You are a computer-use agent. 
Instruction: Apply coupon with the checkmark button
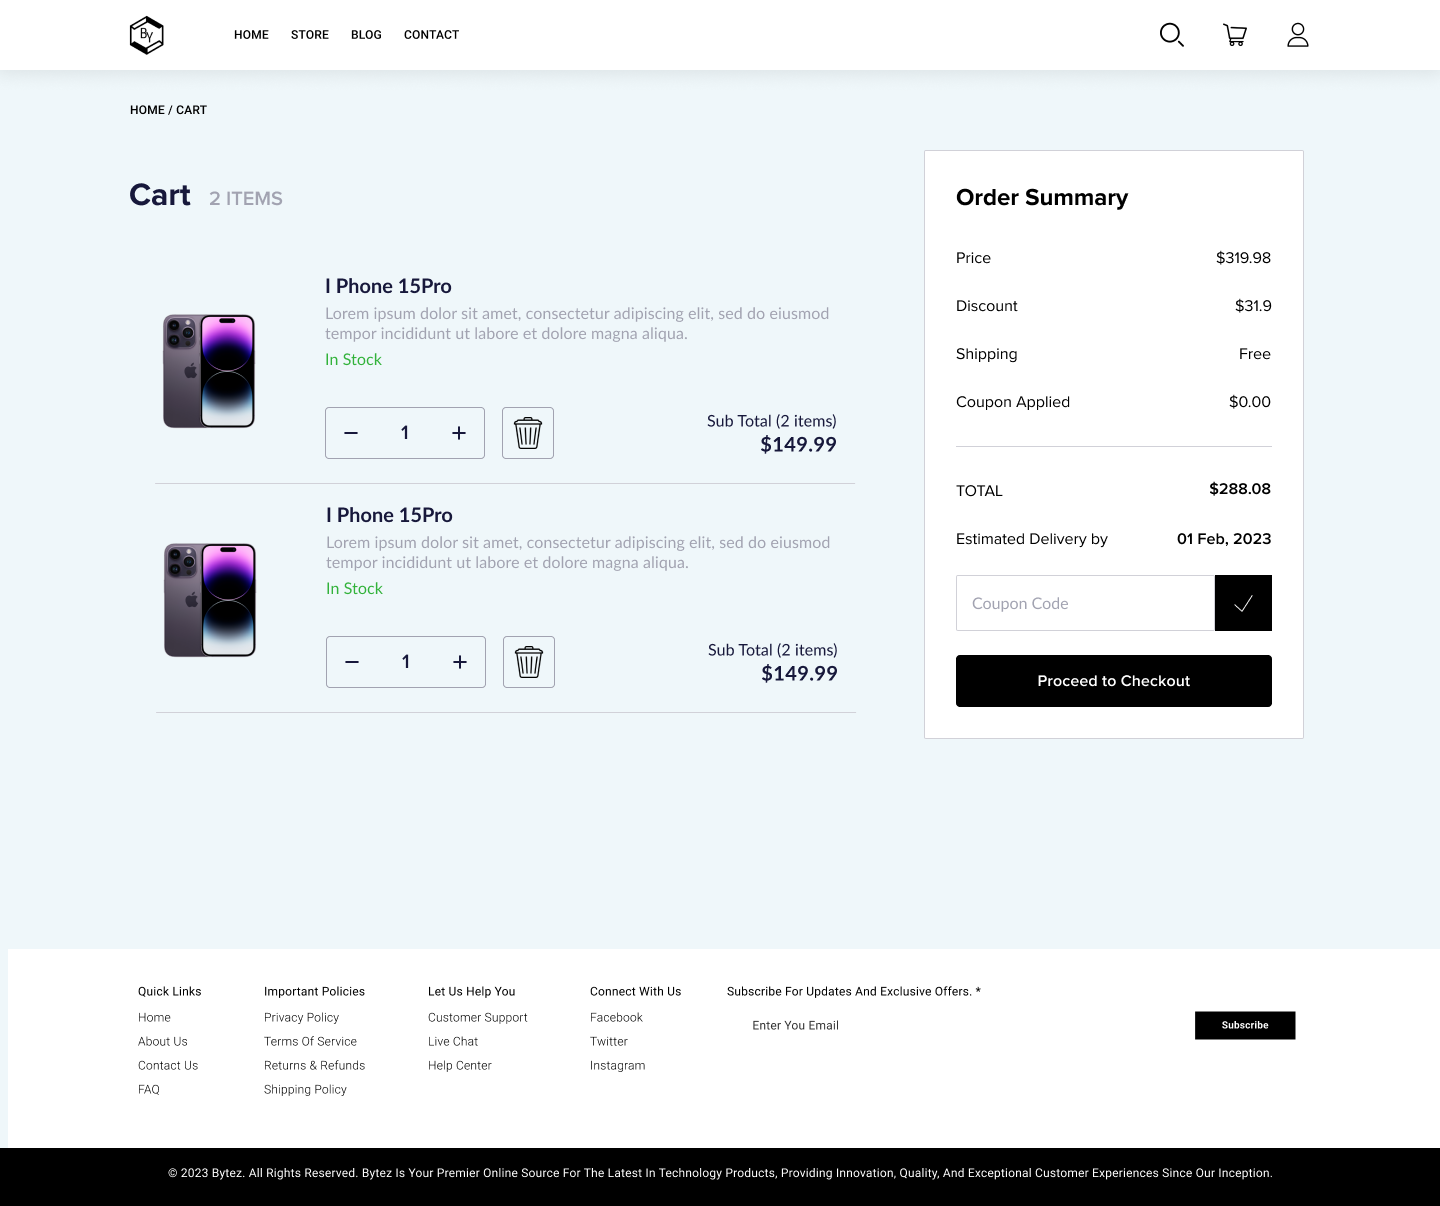1243,603
